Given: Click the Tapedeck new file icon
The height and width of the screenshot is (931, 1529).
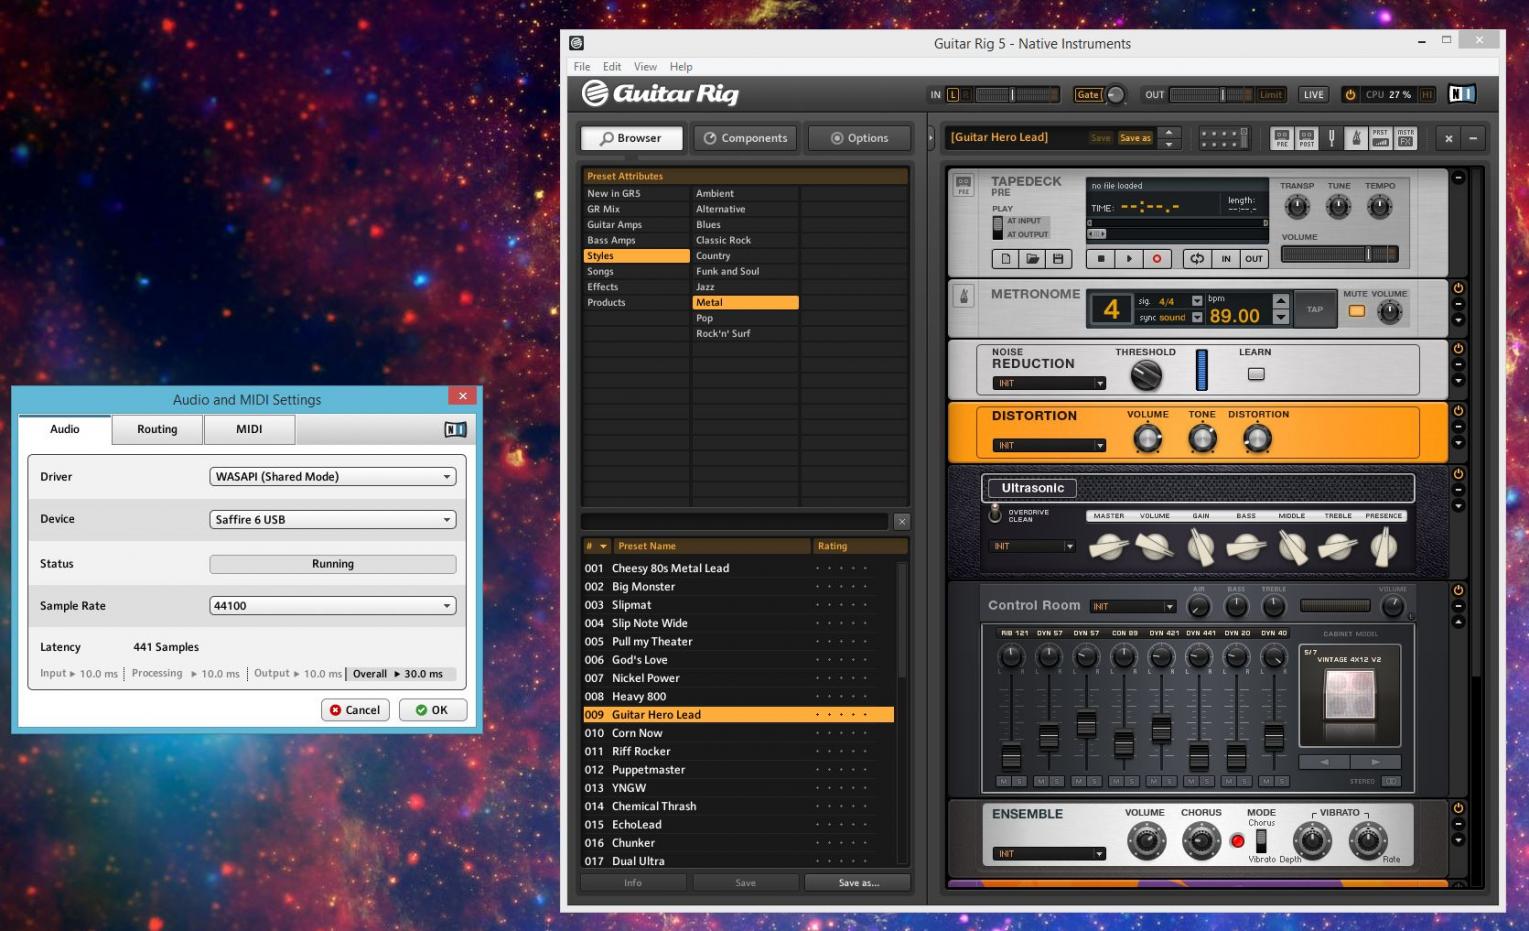Looking at the screenshot, I should tap(1007, 258).
